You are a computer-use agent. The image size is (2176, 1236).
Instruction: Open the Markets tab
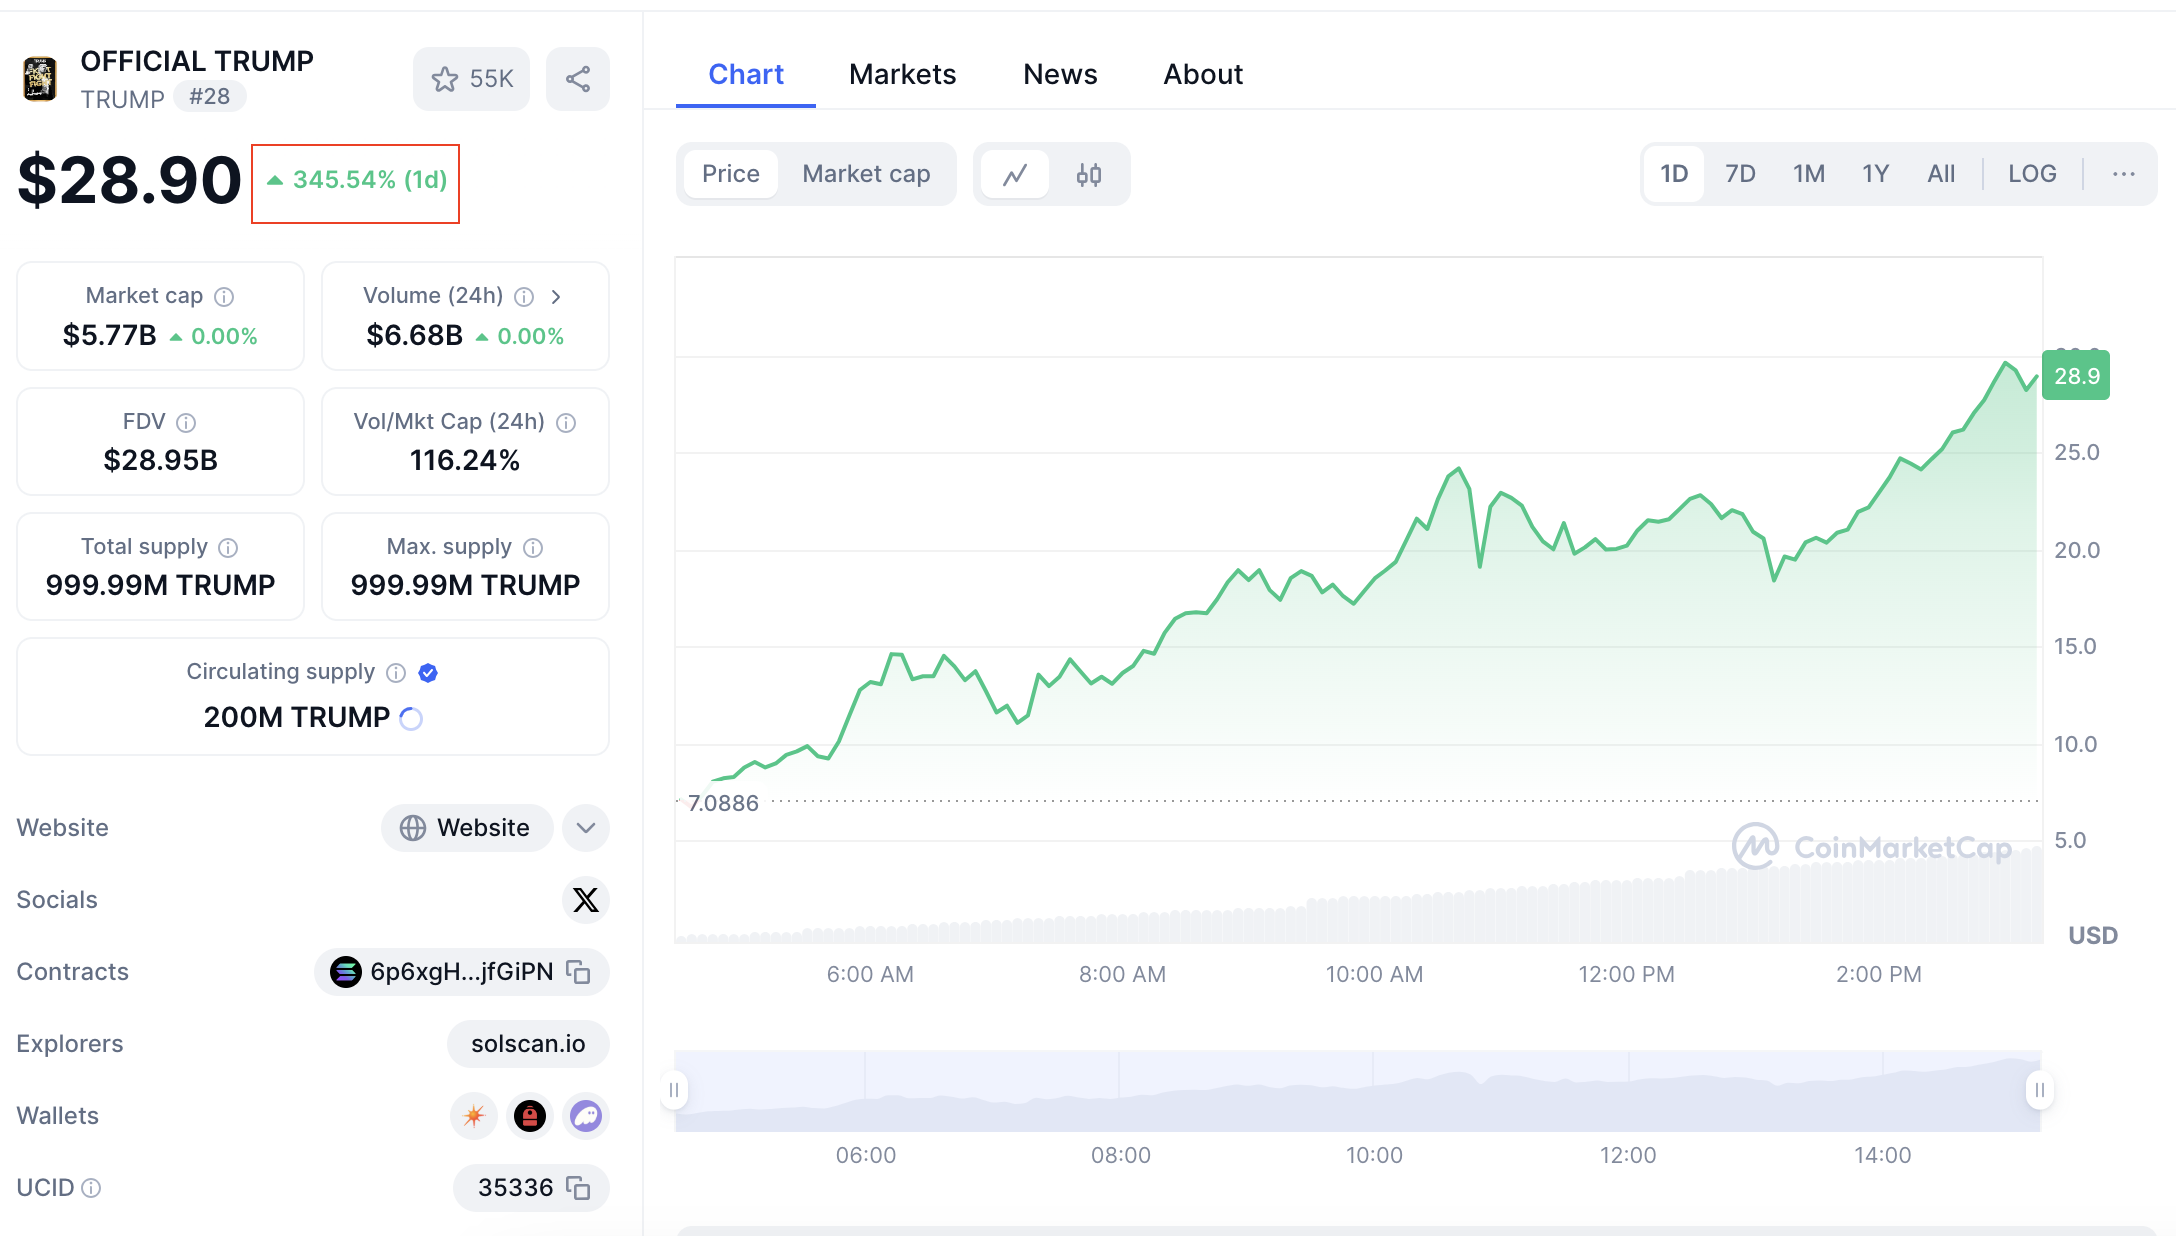[x=902, y=74]
